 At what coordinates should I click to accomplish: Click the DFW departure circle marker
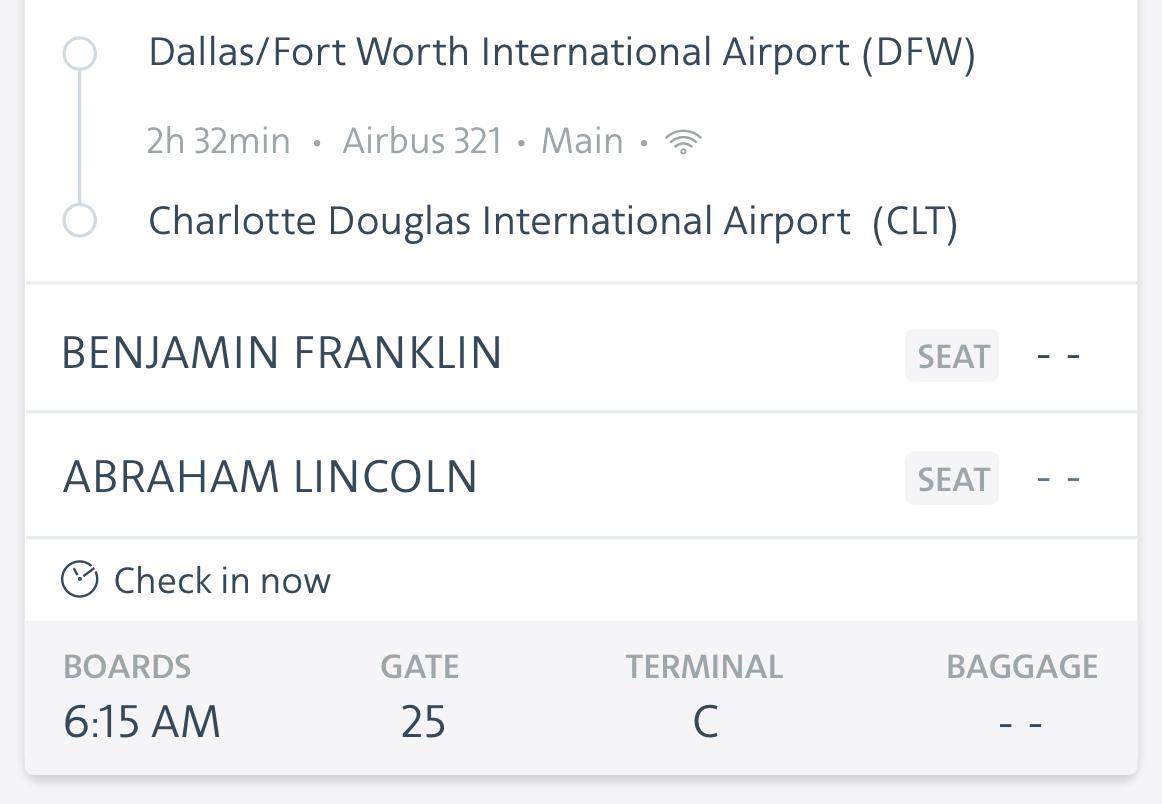[x=80, y=54]
